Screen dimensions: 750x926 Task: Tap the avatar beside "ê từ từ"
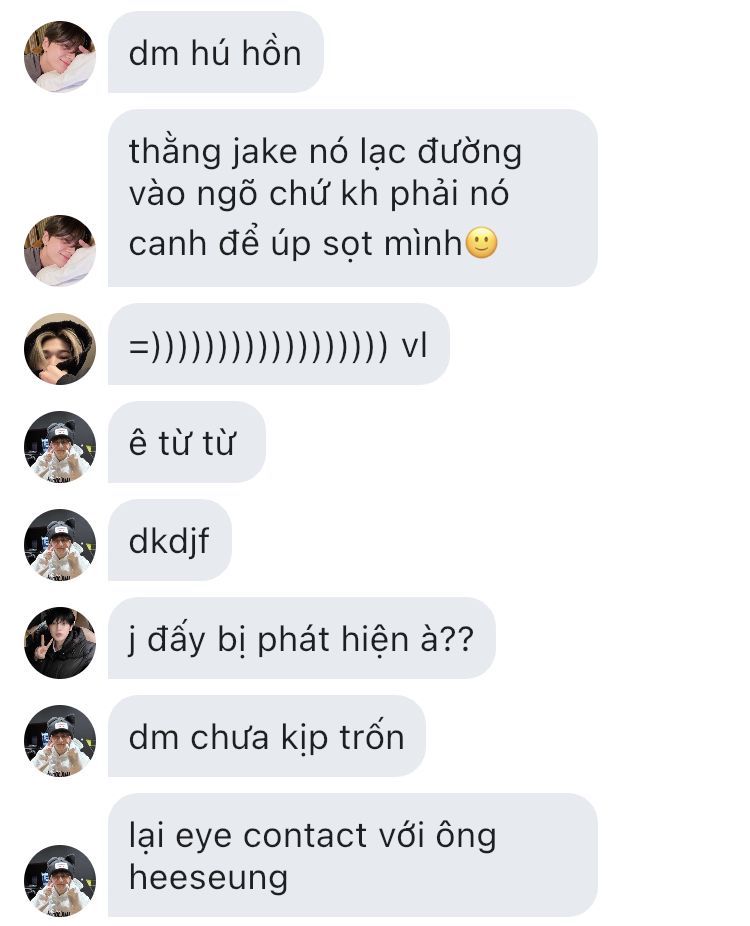[60, 446]
